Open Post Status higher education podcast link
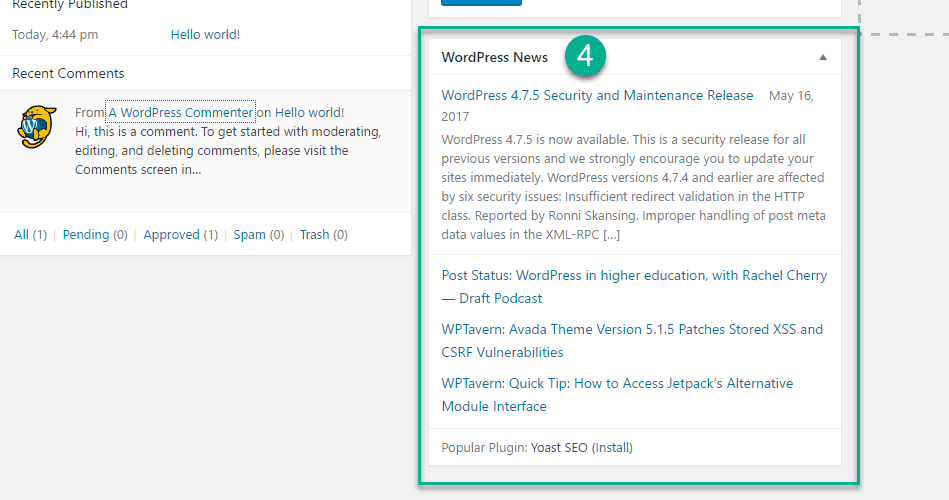Screen dimensions: 949x500 pos(634,286)
